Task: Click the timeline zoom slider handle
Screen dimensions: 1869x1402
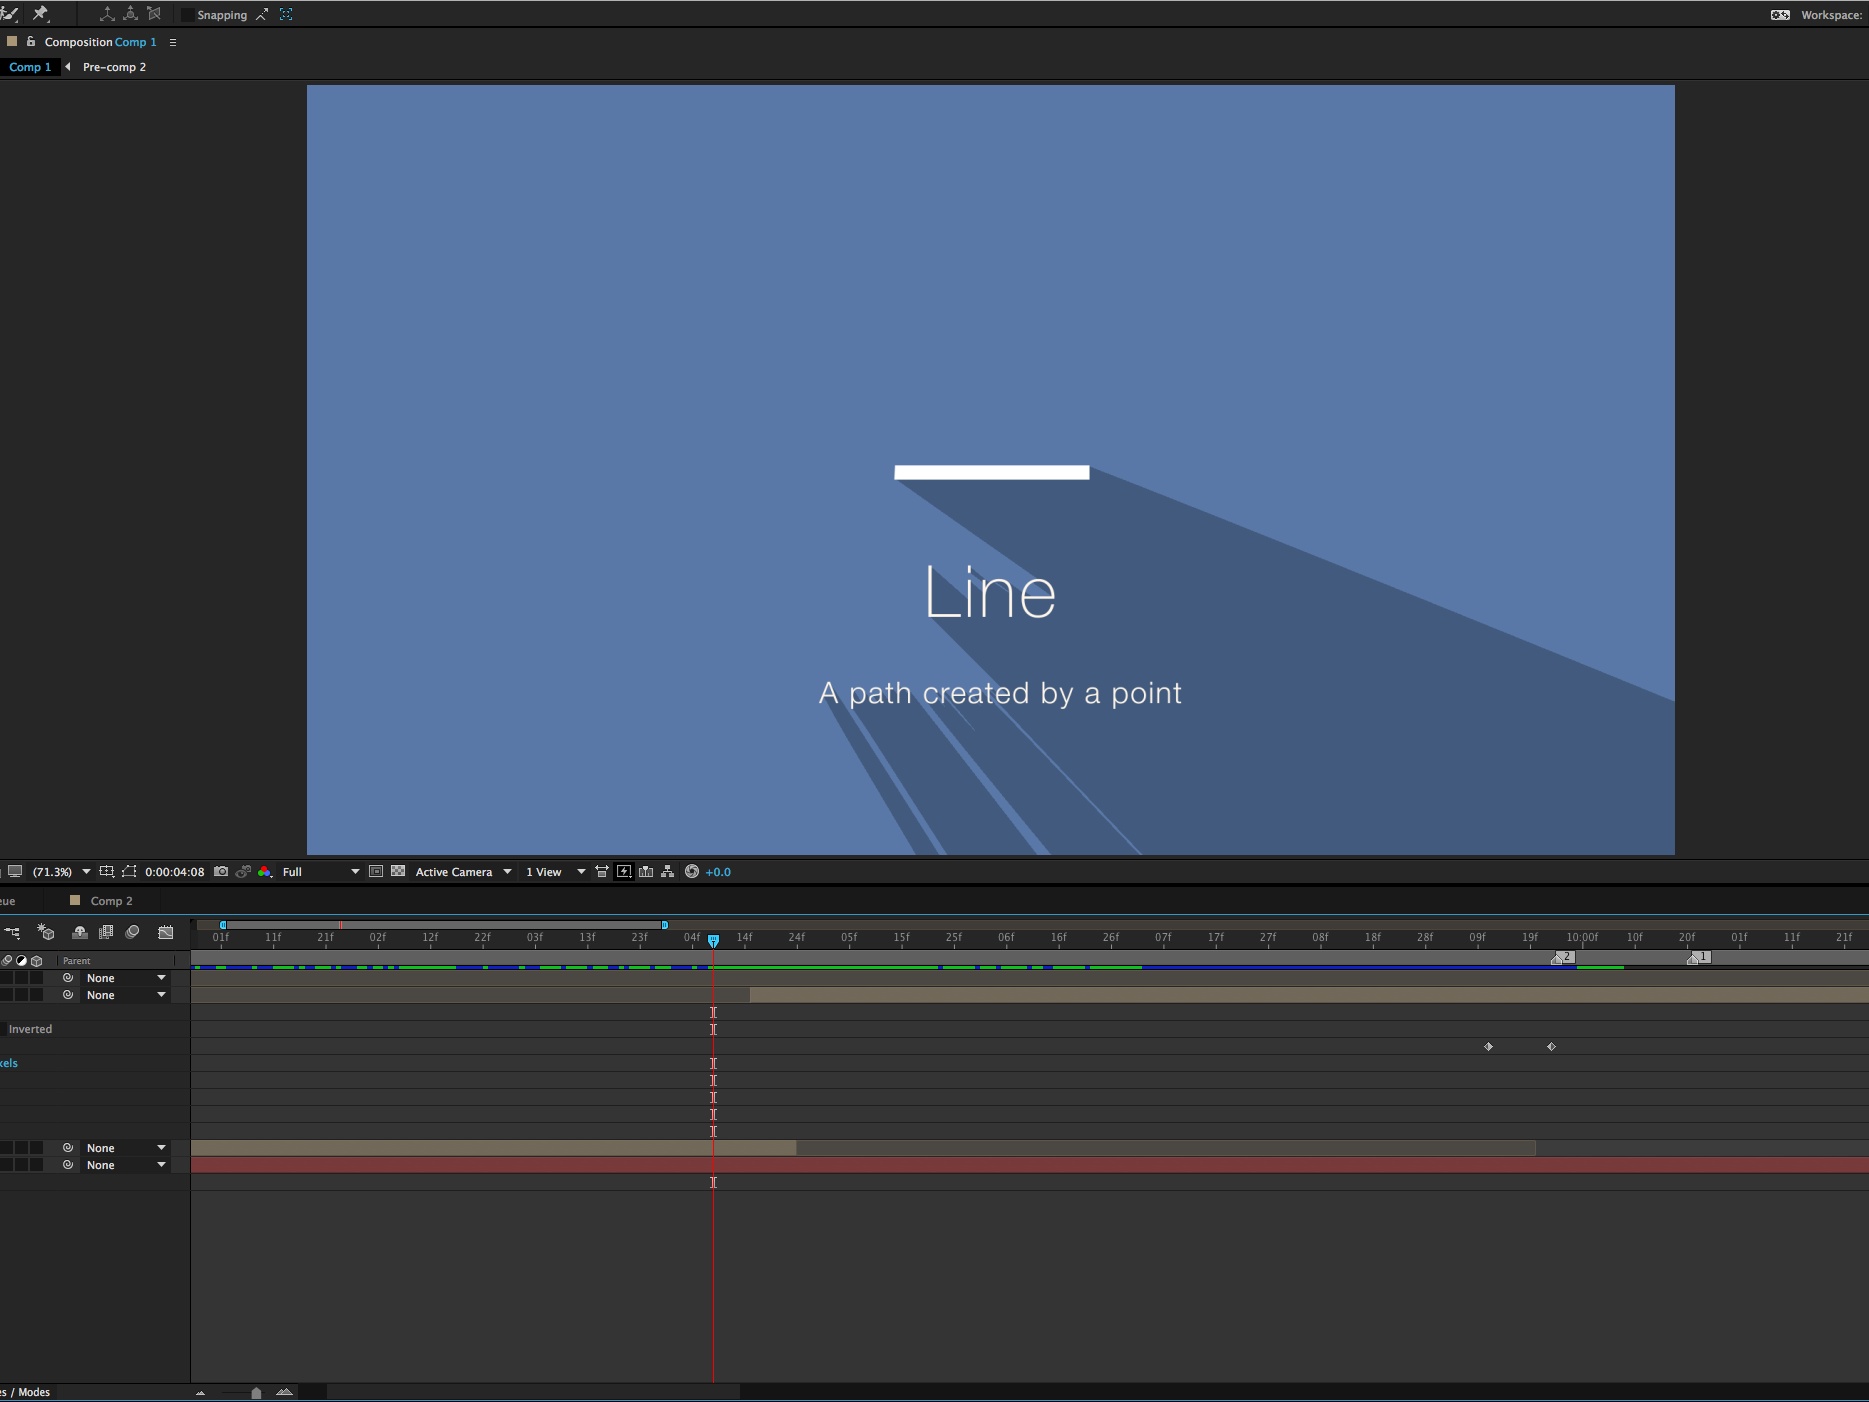Action: pos(256,1393)
